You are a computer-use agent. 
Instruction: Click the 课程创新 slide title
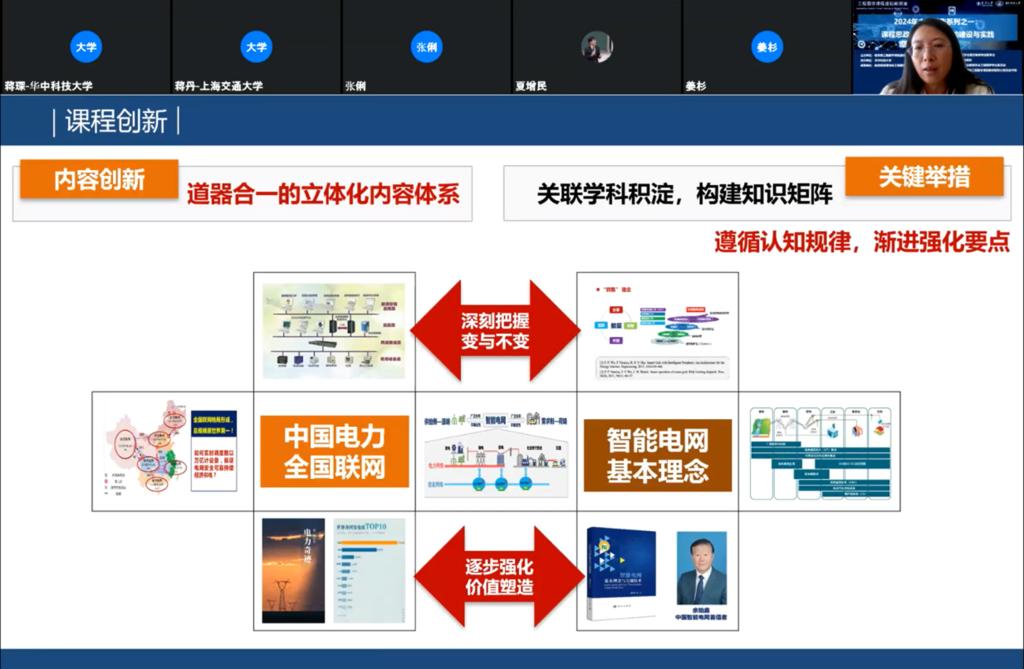click(x=116, y=122)
